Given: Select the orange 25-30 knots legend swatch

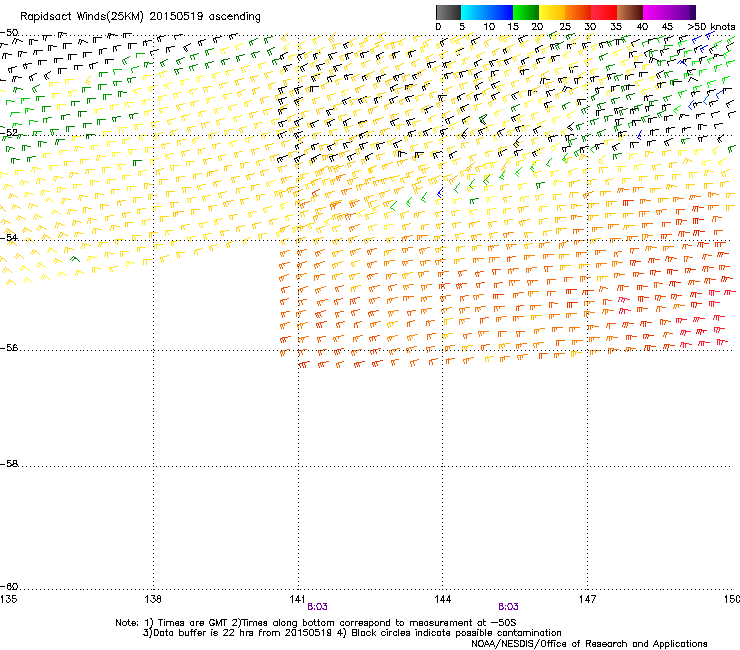Looking at the screenshot, I should [x=578, y=12].
